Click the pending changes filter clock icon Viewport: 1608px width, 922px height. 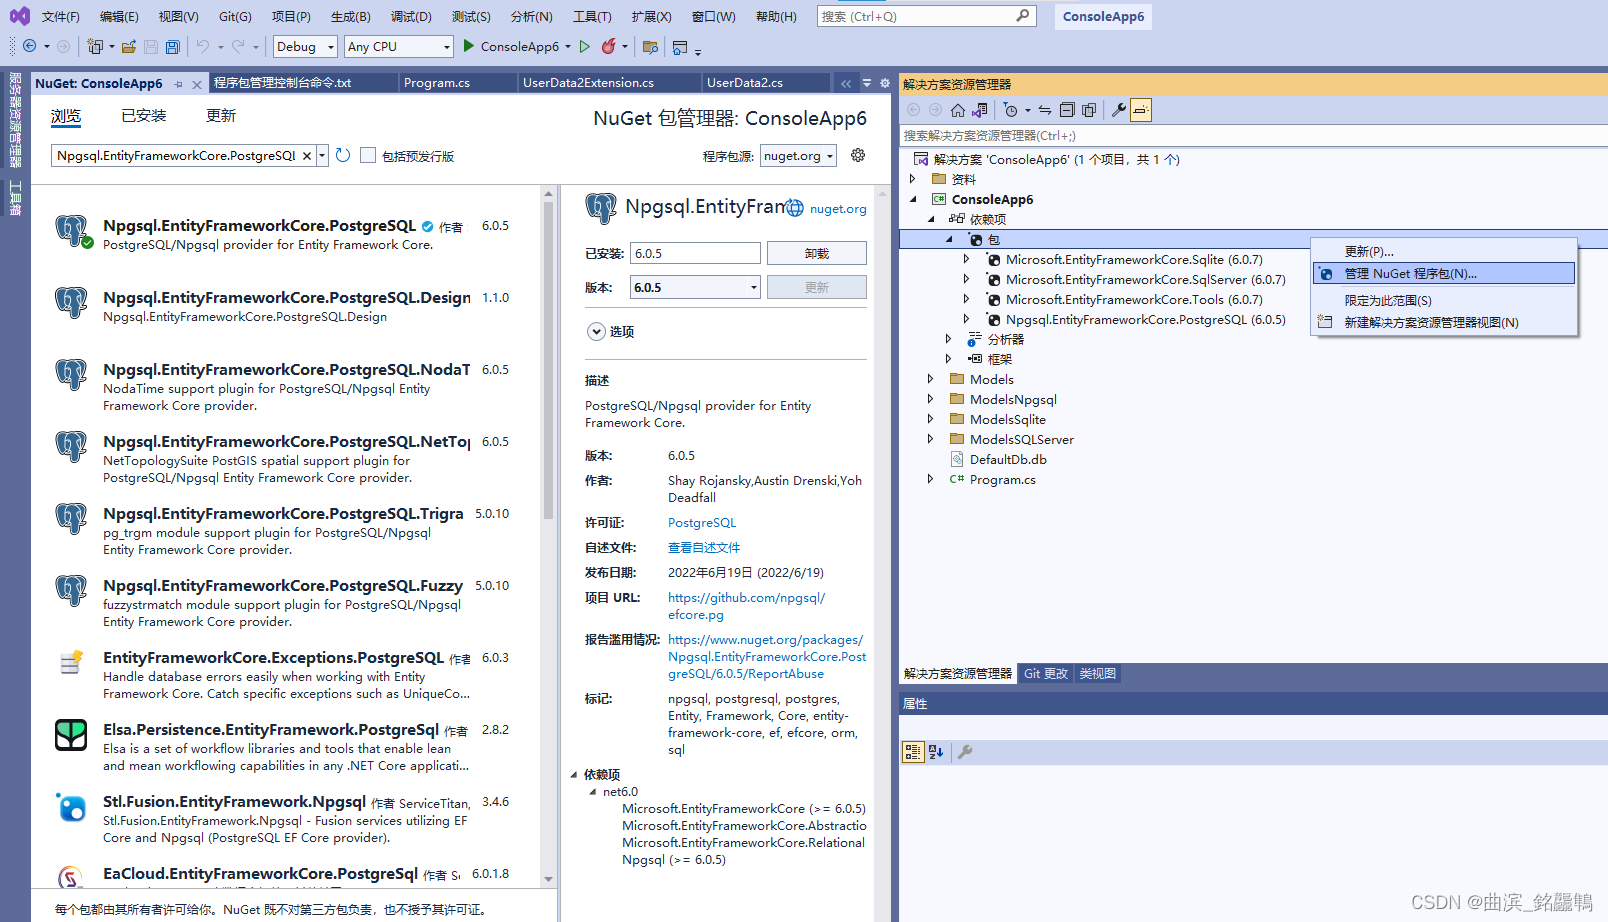(1011, 110)
